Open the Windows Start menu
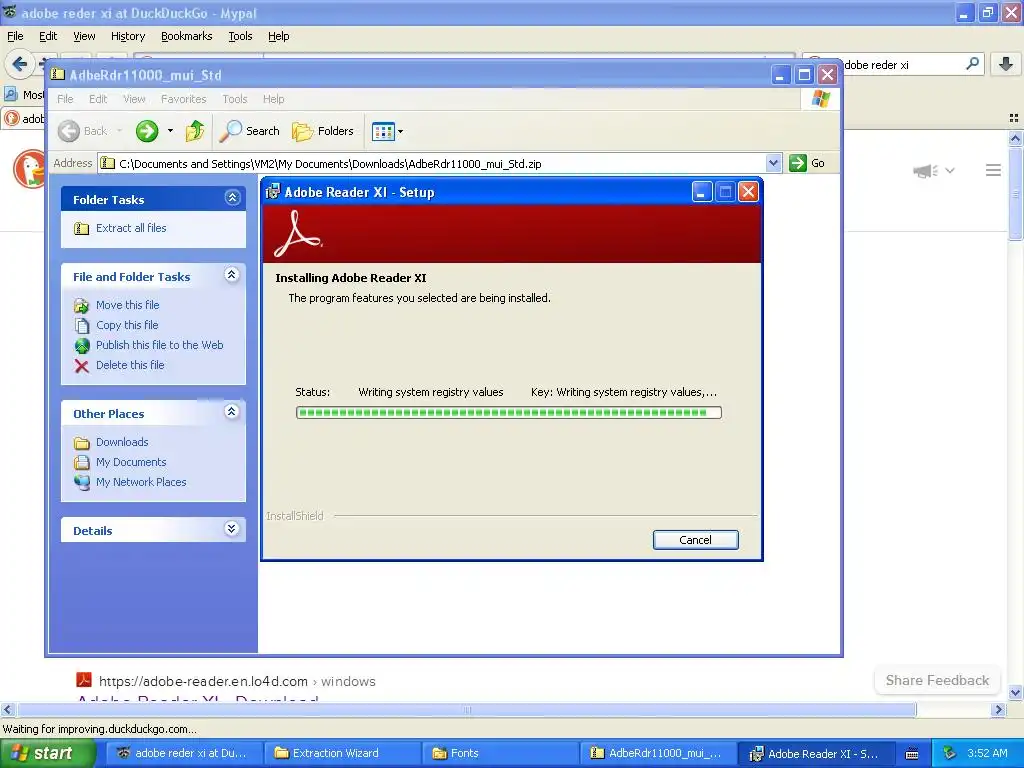The height and width of the screenshot is (768, 1024). click(48, 753)
